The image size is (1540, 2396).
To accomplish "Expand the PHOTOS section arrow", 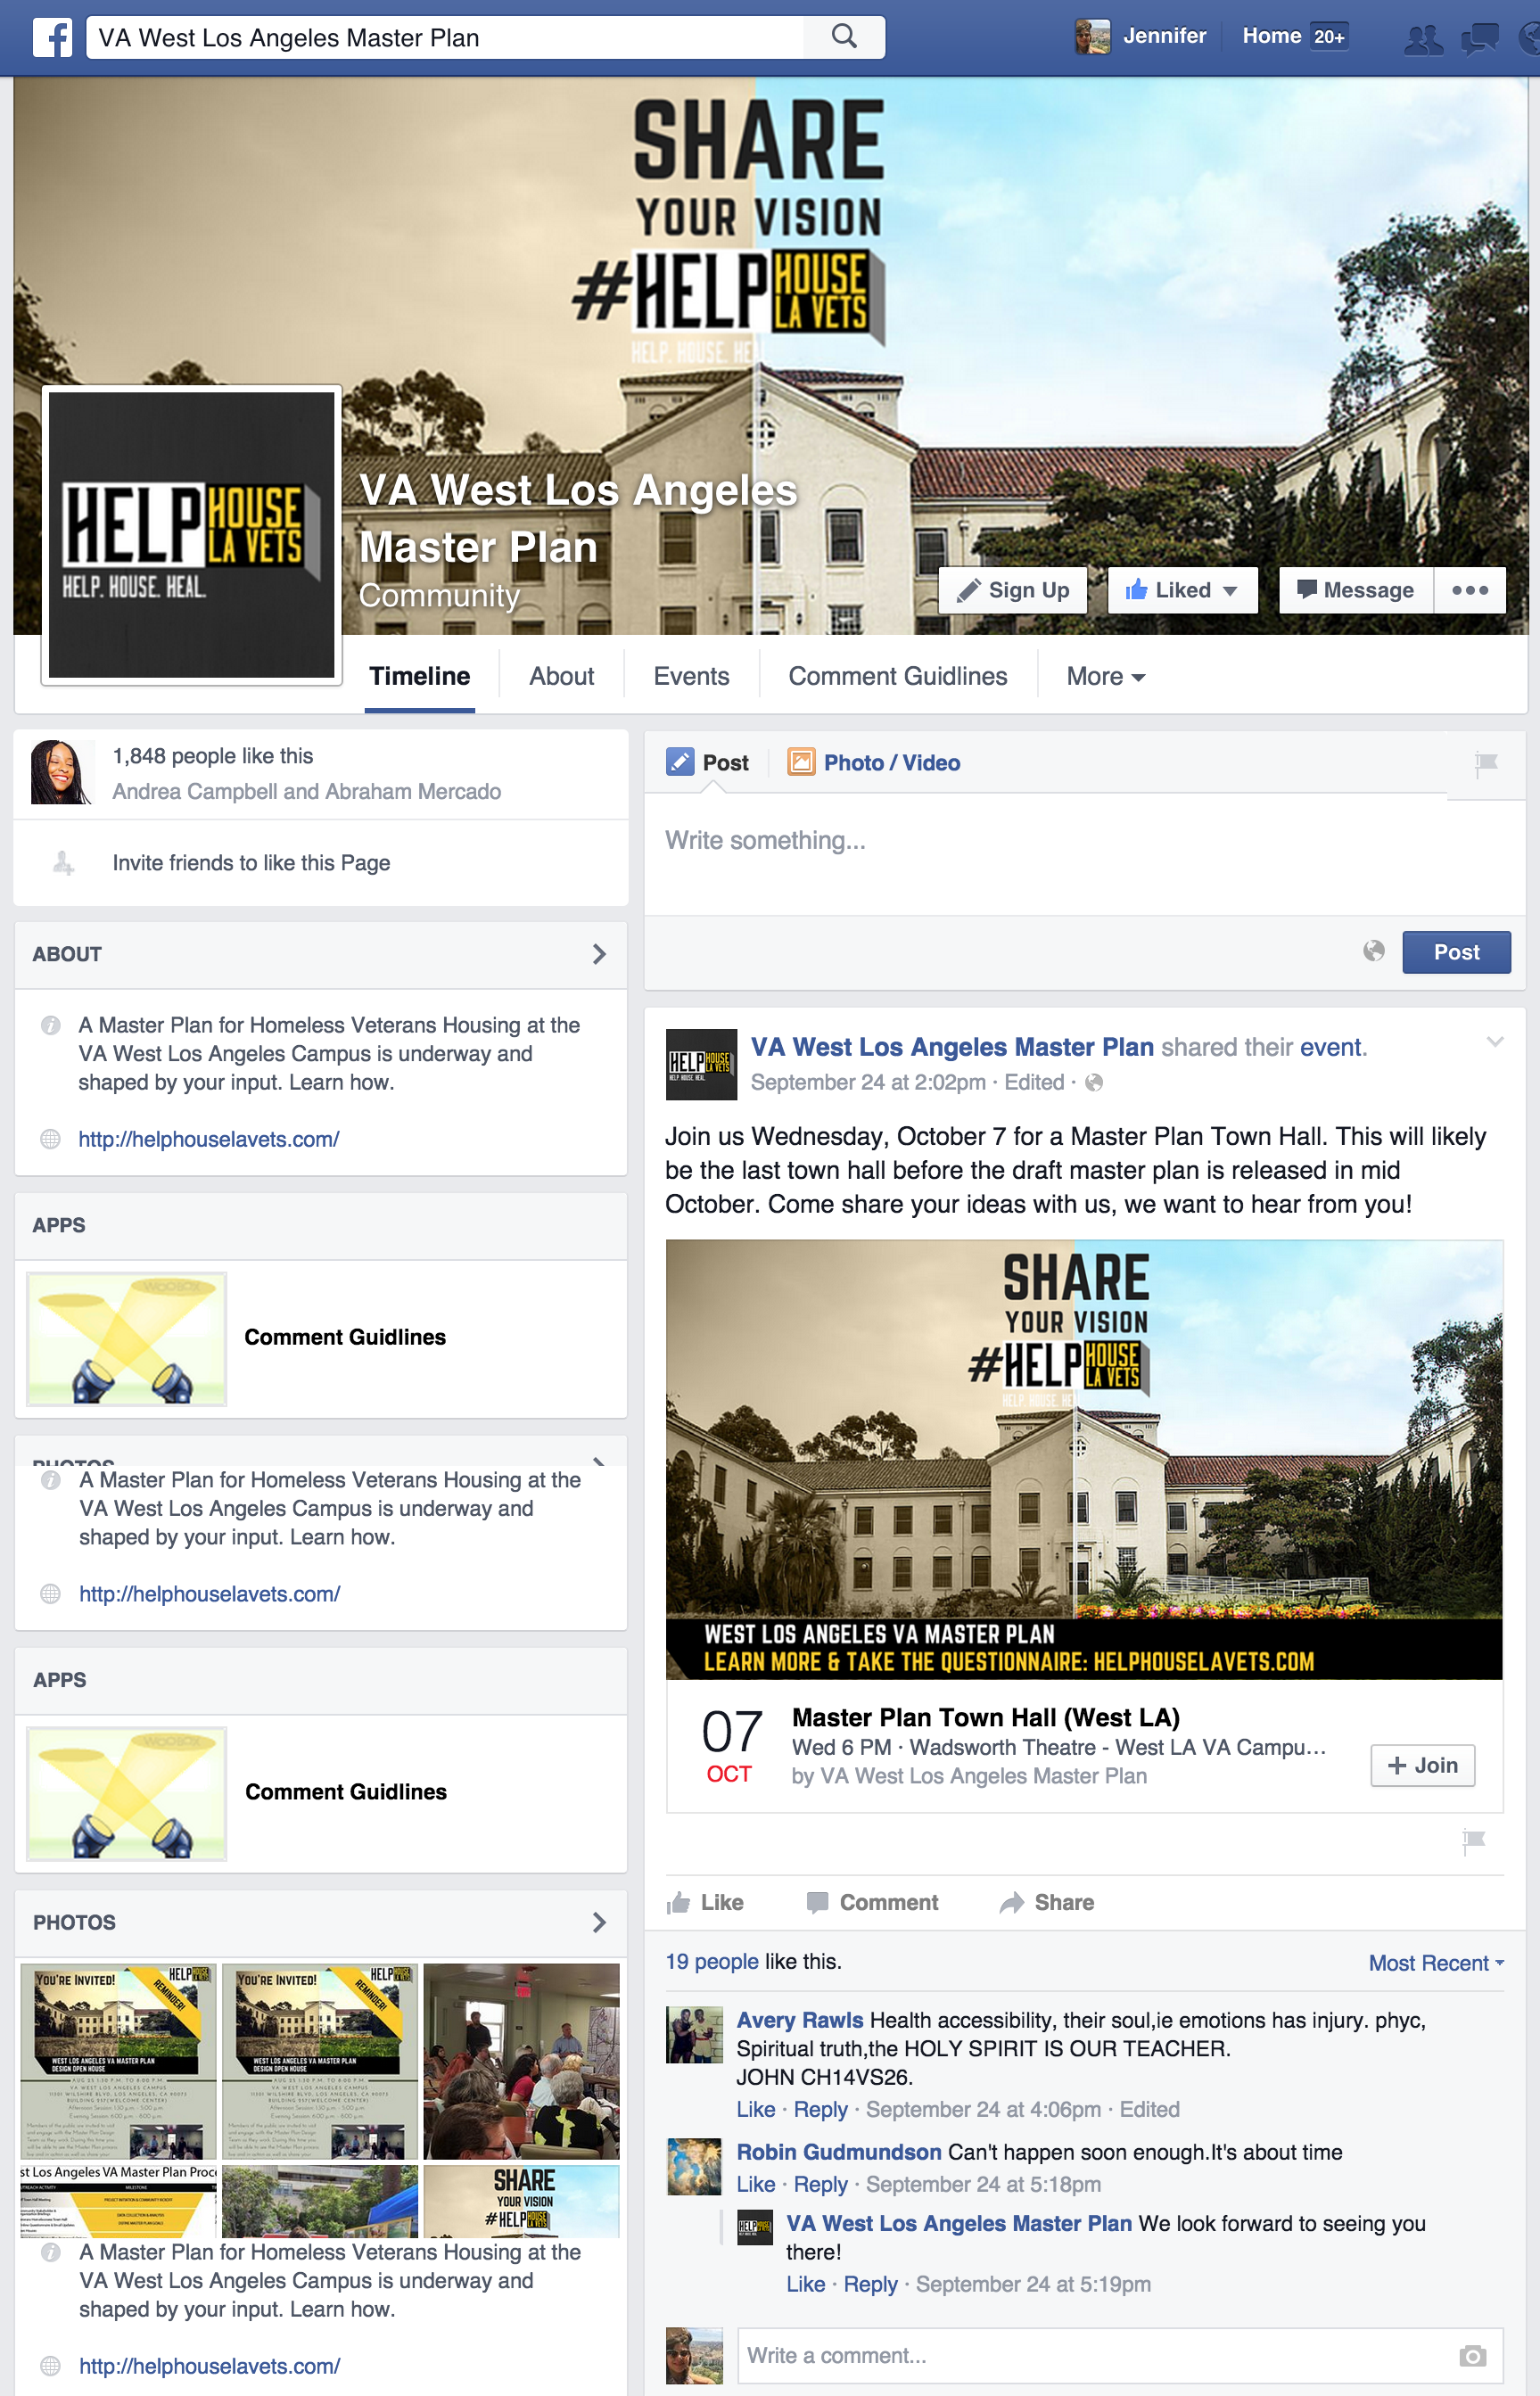I will click(599, 1922).
